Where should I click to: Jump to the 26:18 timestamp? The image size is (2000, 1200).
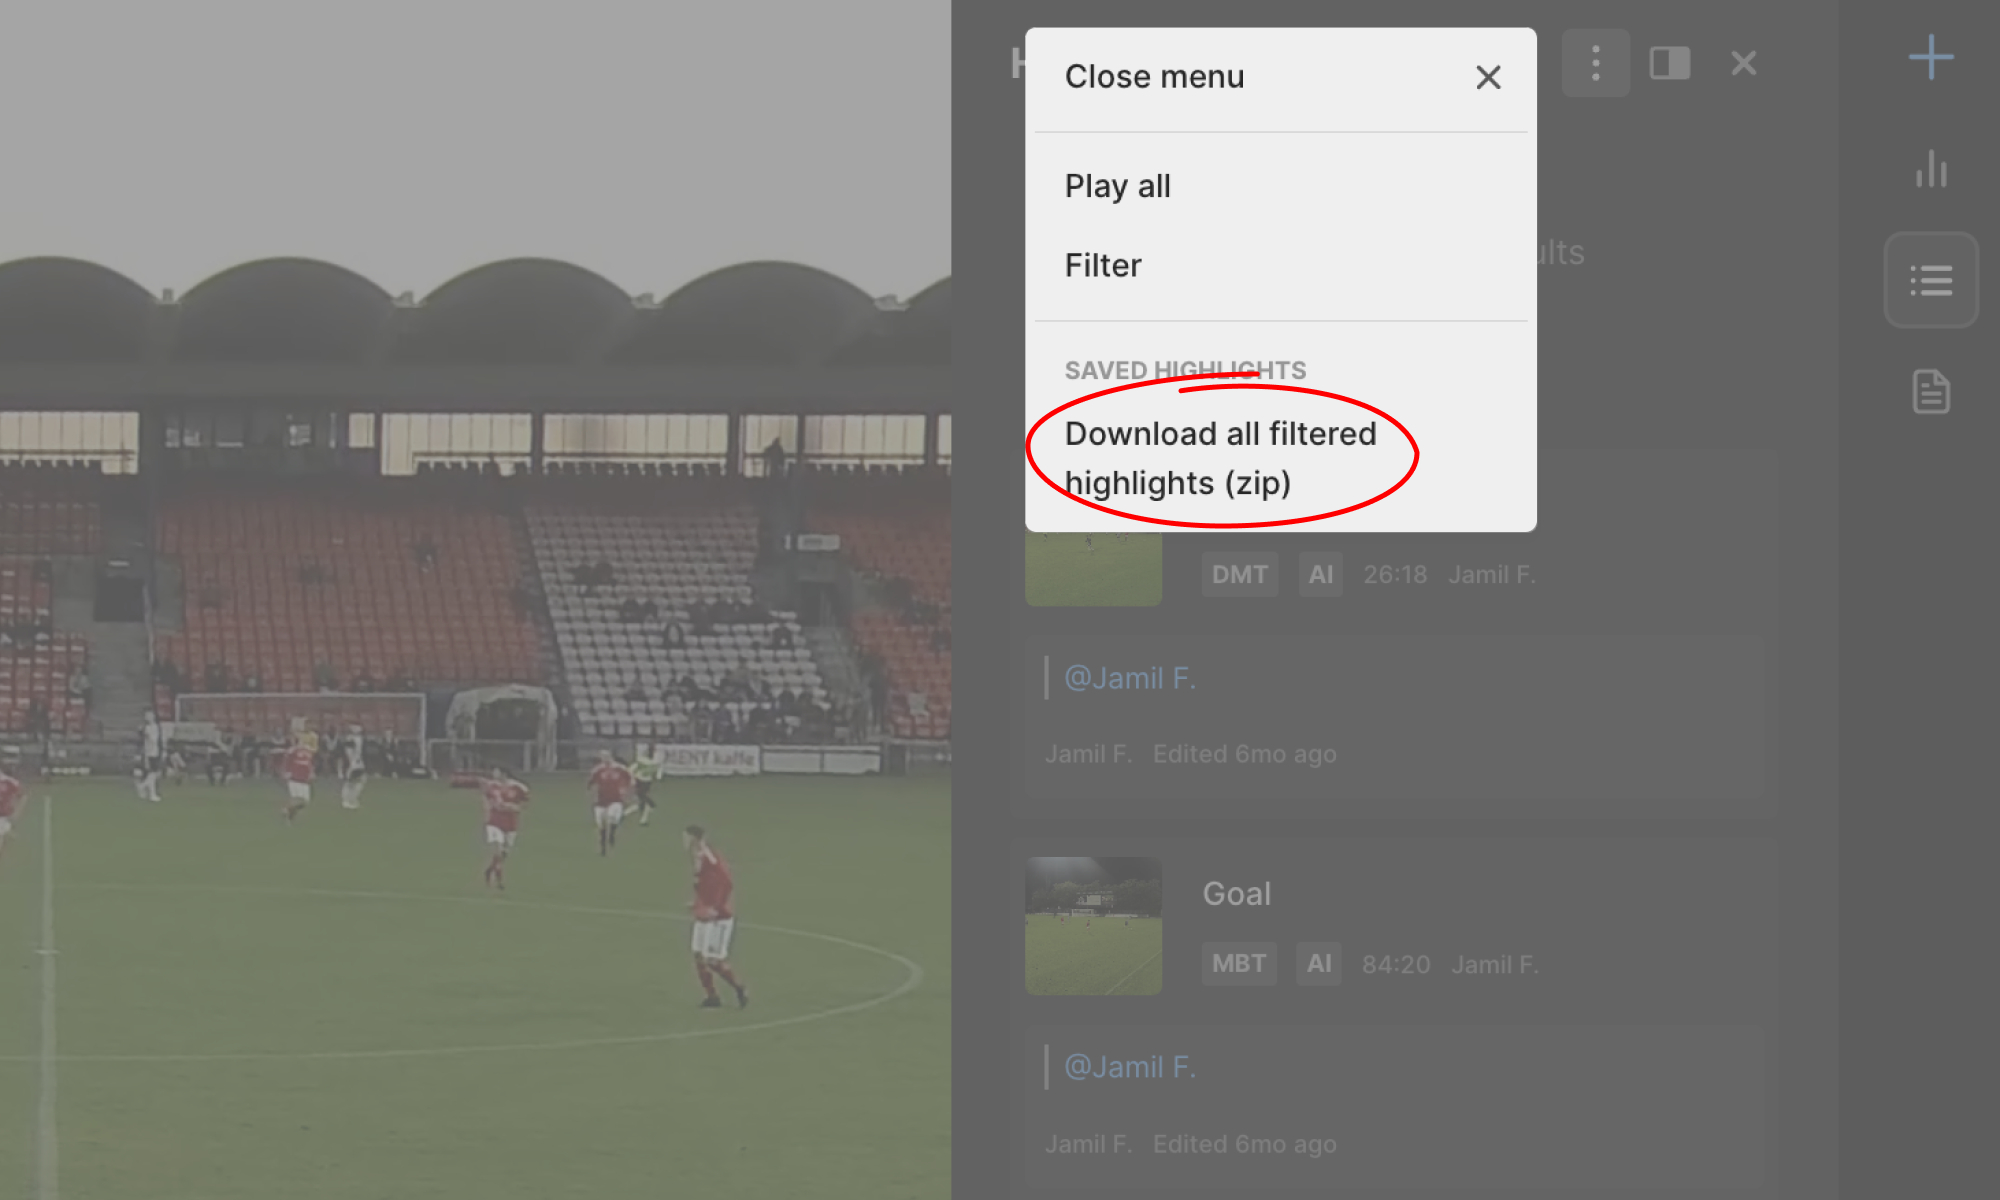coord(1395,575)
